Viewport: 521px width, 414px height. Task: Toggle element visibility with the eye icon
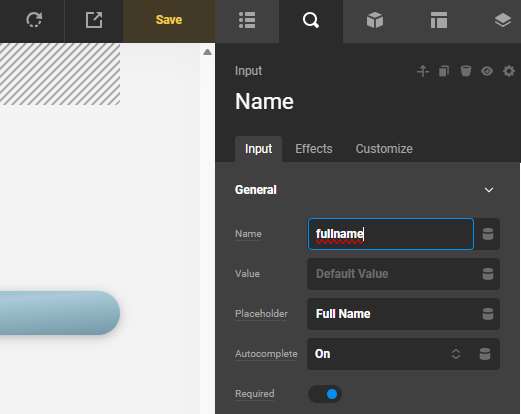487,71
